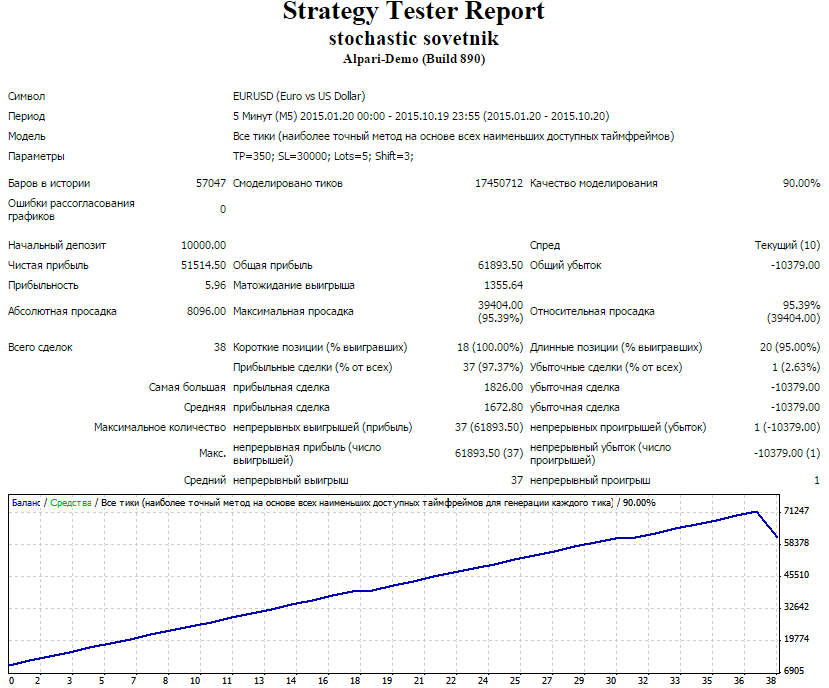
Task: Click short positions value '18 (100.00%)'
Action: 490,347
